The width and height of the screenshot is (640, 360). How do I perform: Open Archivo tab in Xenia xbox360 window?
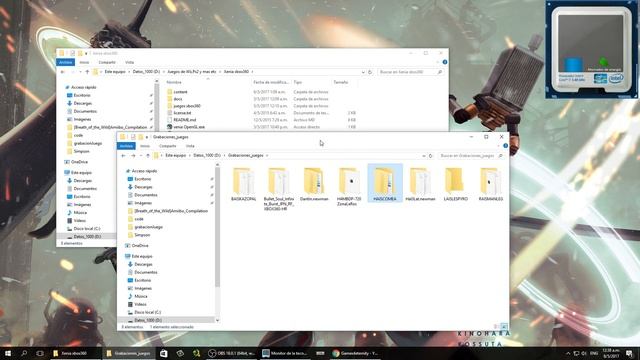point(66,62)
